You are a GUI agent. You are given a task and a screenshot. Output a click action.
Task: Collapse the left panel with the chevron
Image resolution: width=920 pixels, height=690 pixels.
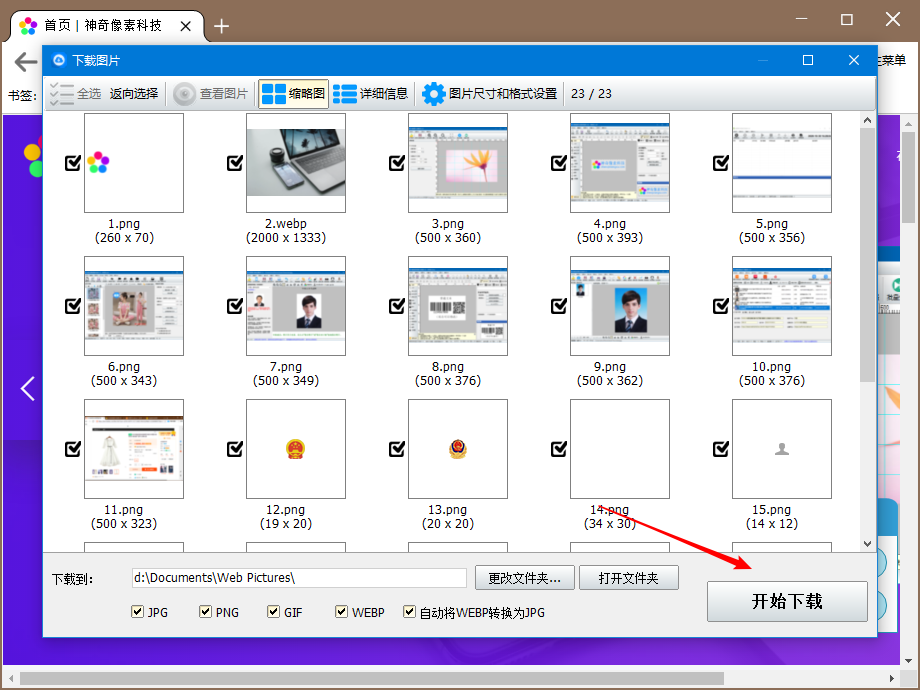[27, 389]
